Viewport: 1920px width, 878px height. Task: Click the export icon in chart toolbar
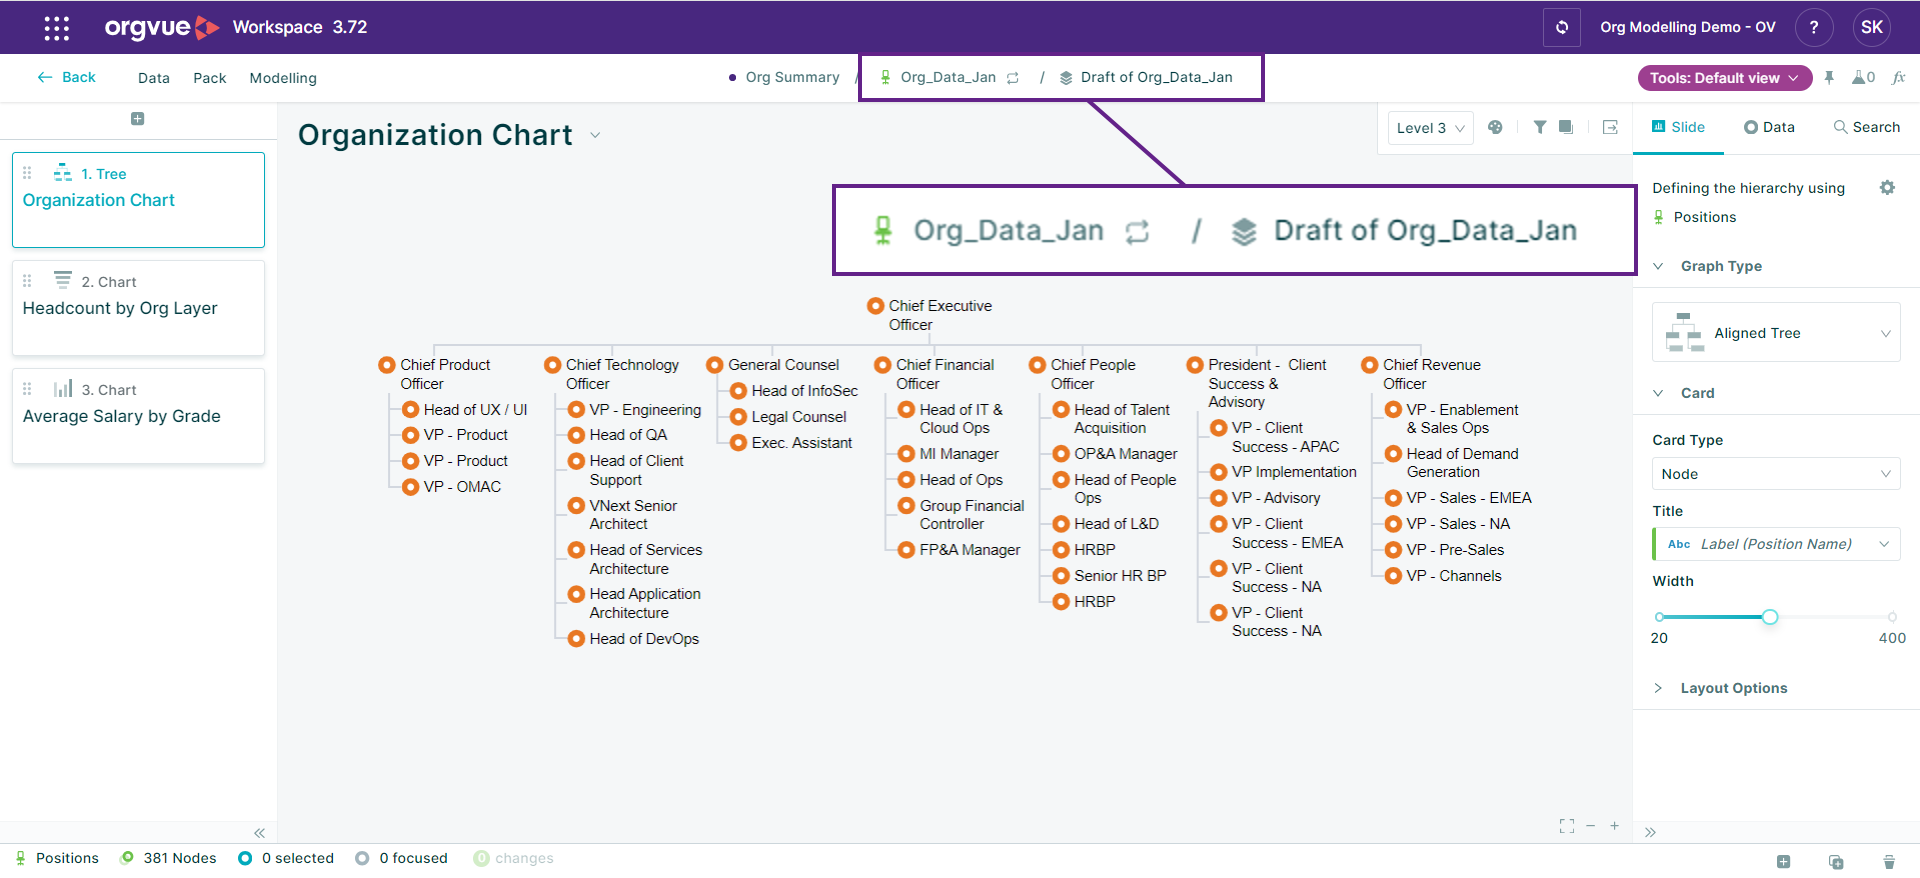coord(1610,127)
